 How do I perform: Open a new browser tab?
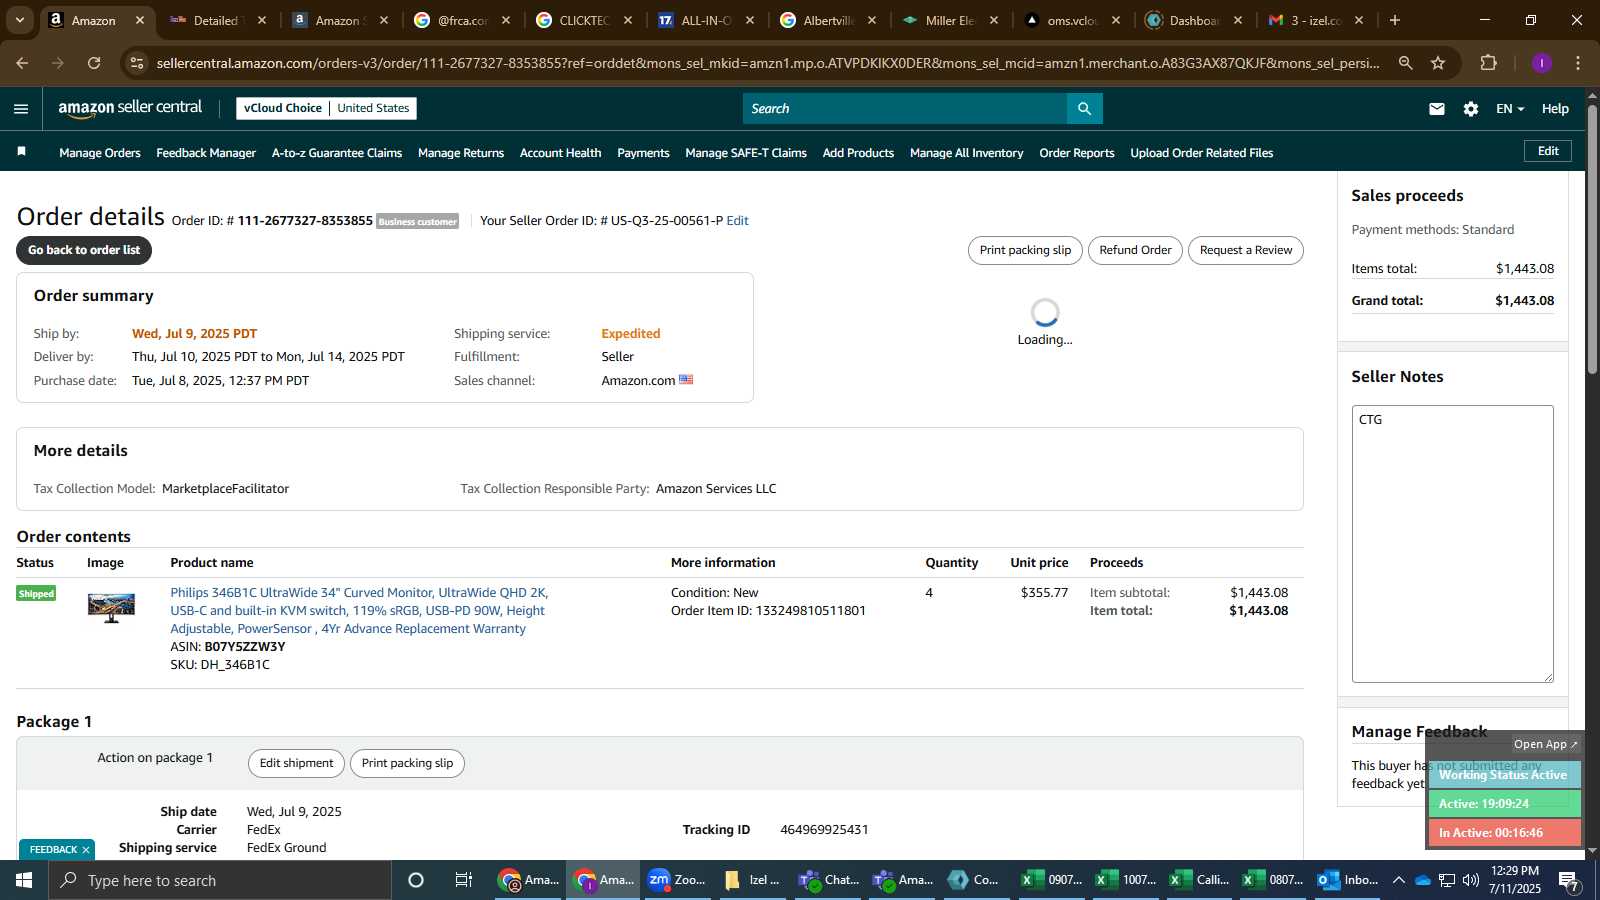(x=1395, y=20)
